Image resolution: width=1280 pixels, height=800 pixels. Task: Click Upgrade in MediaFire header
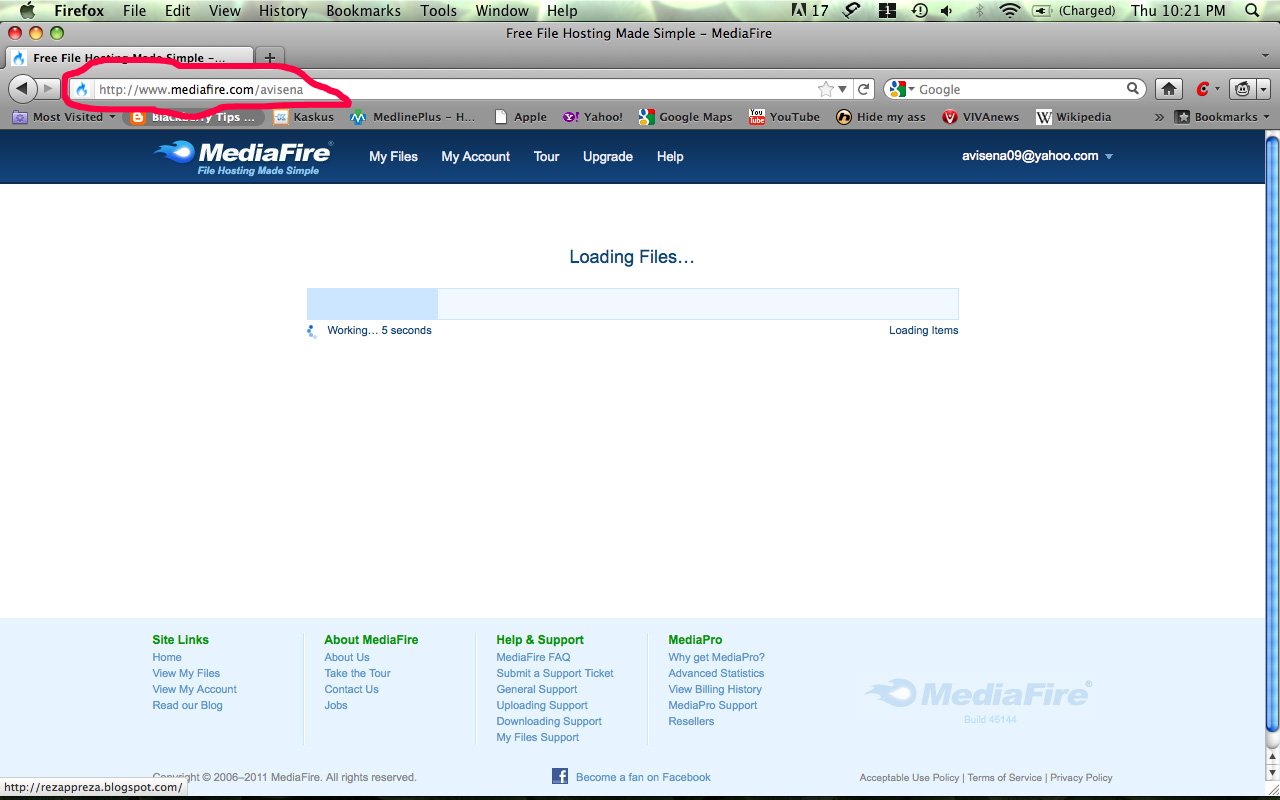[608, 156]
